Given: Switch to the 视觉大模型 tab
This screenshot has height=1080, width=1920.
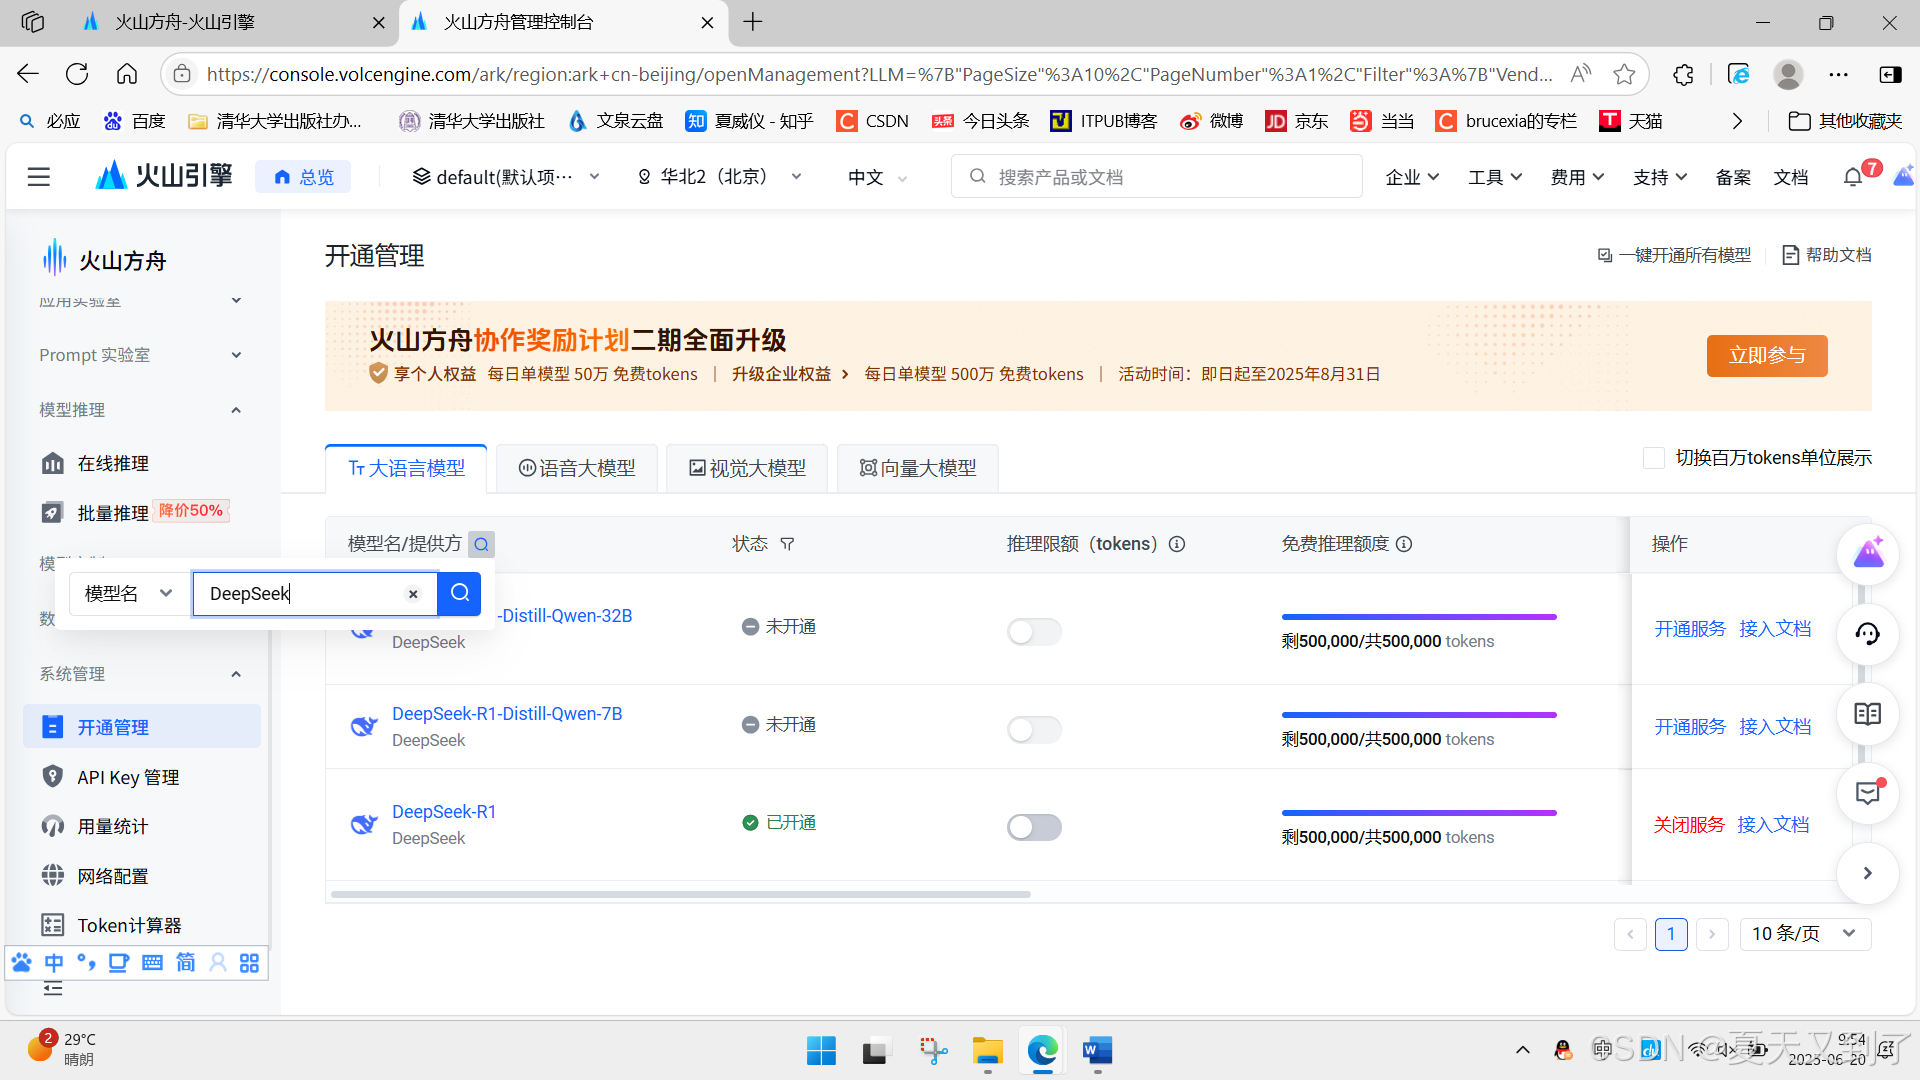Looking at the screenshot, I should tap(747, 468).
